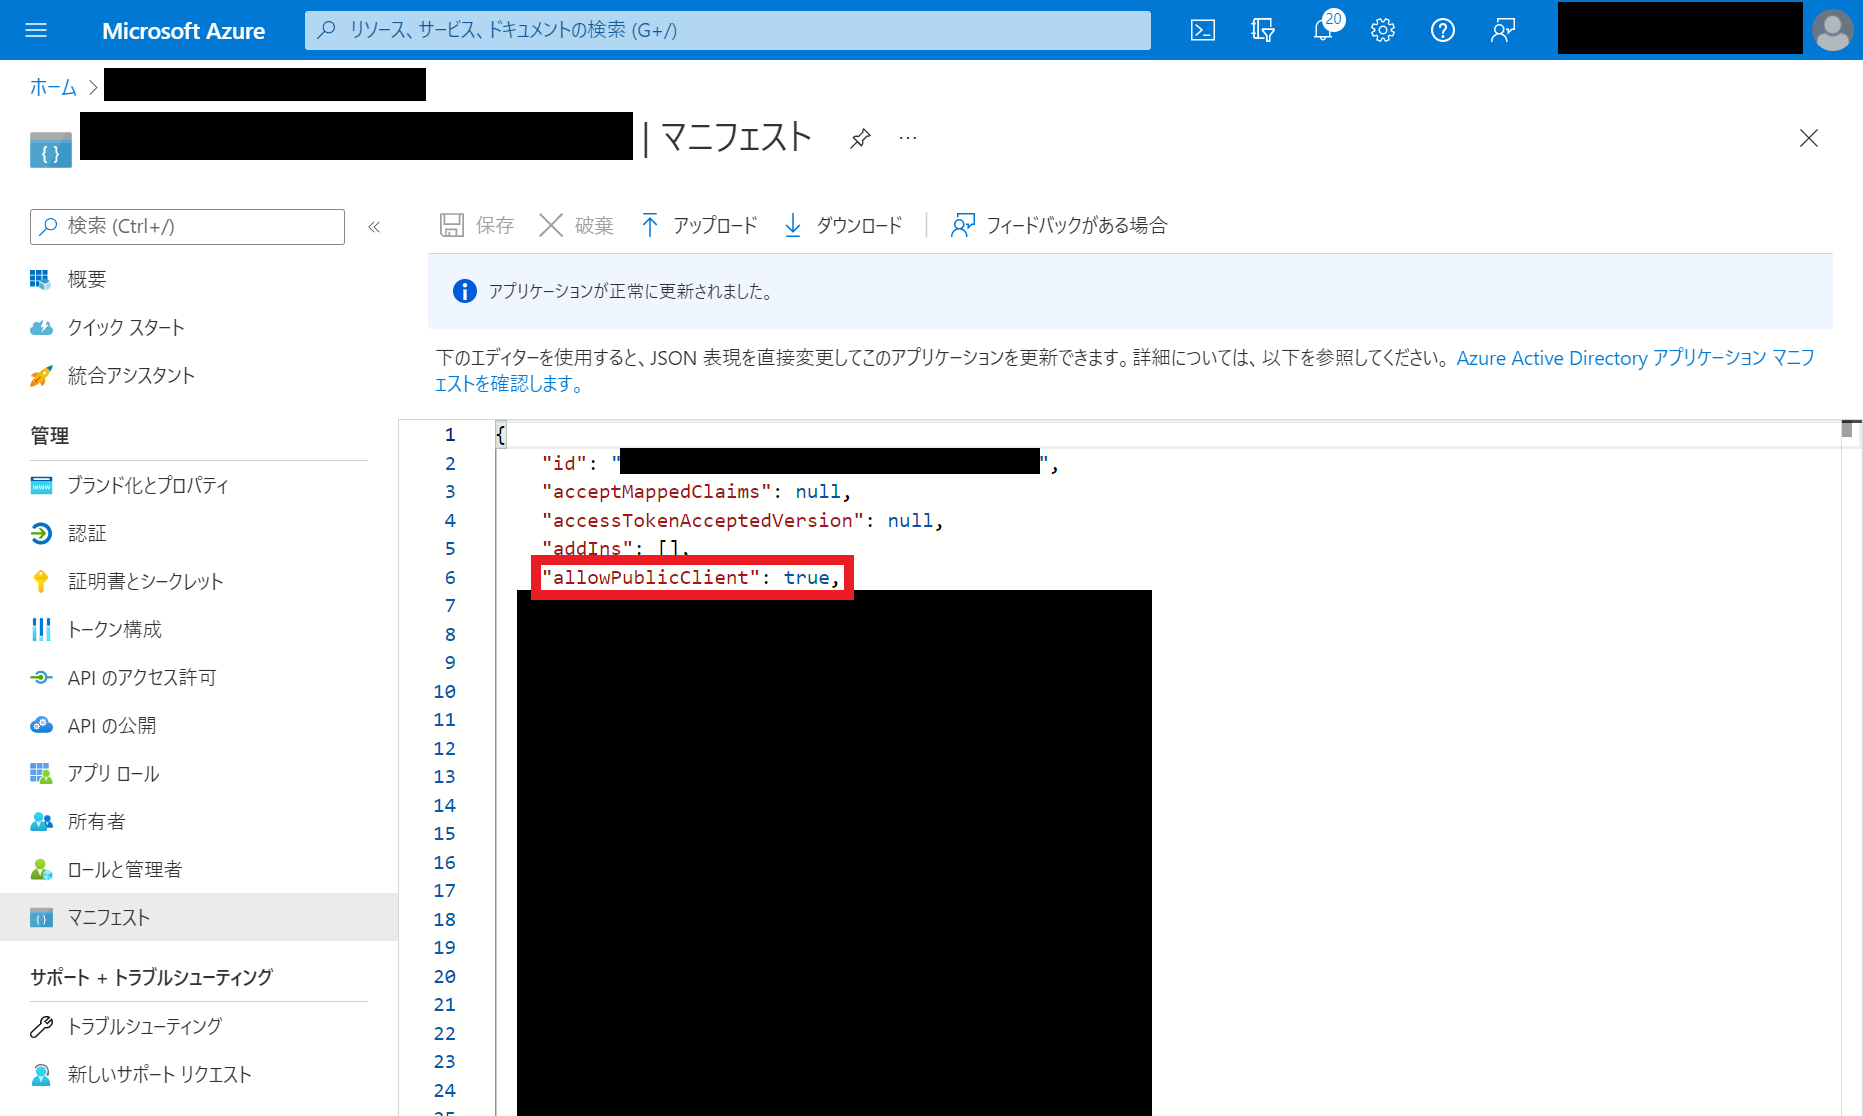Open the feedback icon in top bar

click(1503, 30)
